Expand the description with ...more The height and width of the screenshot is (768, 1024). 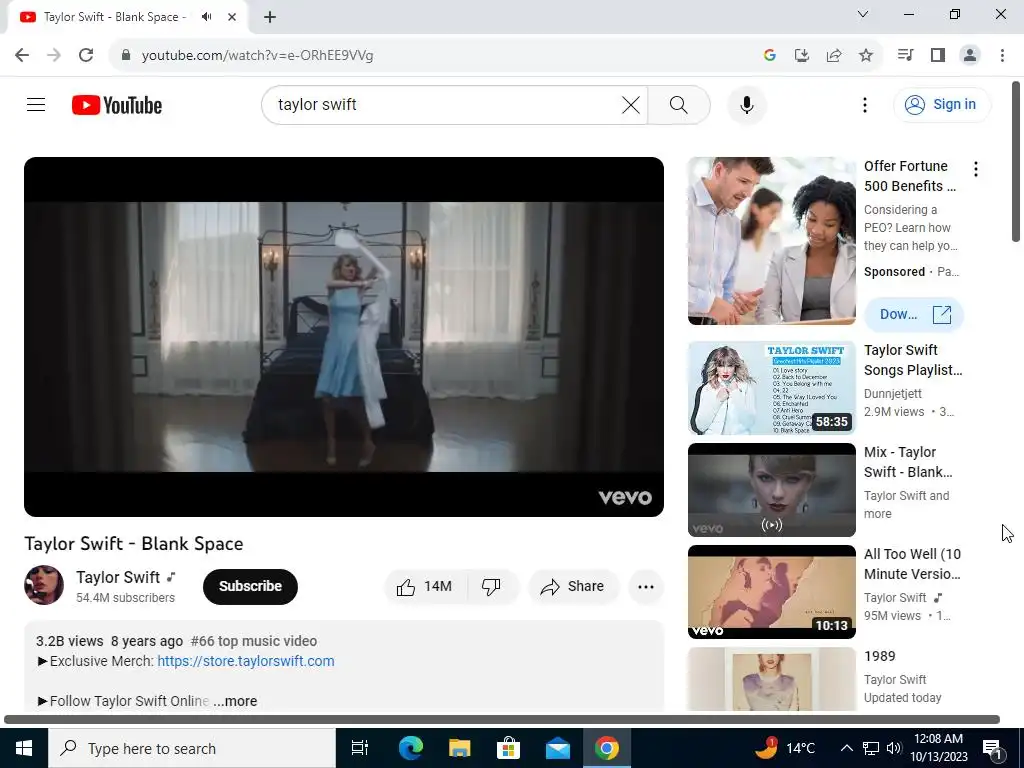tap(235, 701)
